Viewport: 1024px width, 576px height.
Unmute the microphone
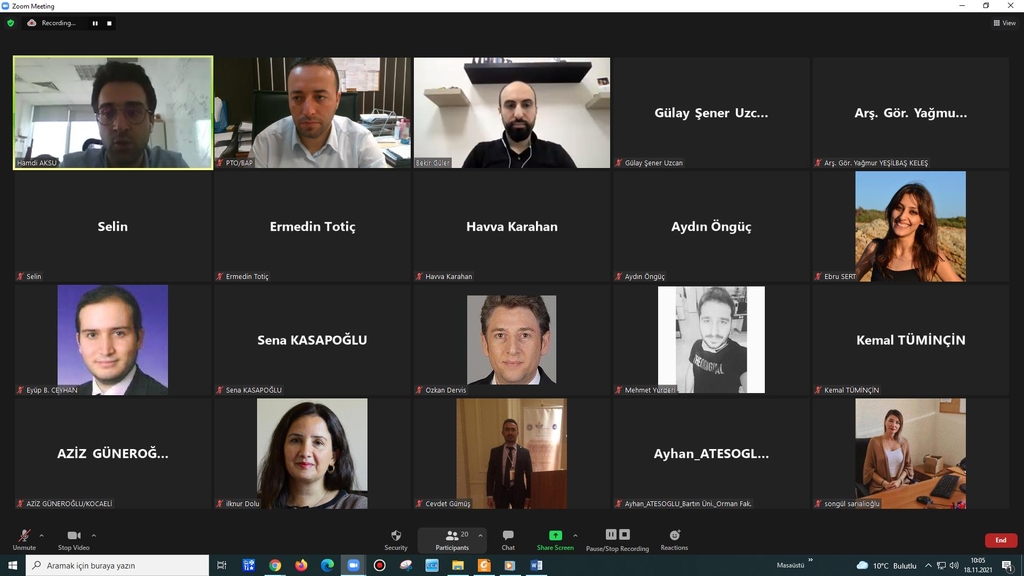coord(24,539)
